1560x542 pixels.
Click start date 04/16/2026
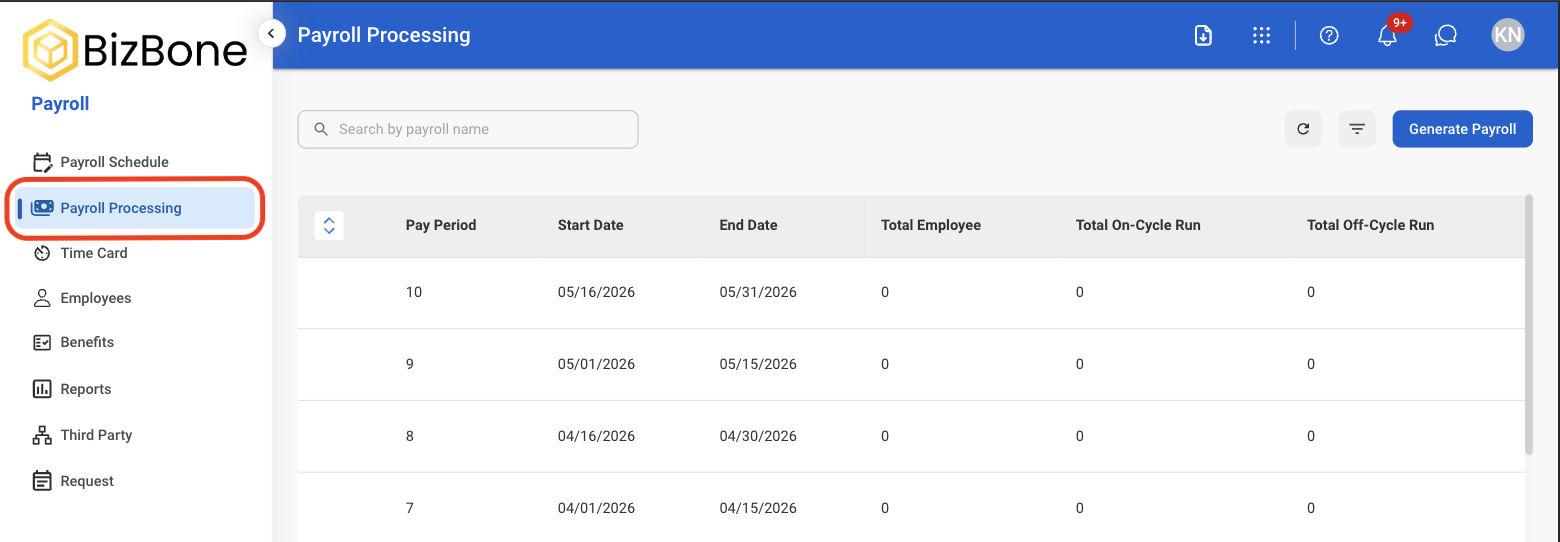click(x=597, y=436)
